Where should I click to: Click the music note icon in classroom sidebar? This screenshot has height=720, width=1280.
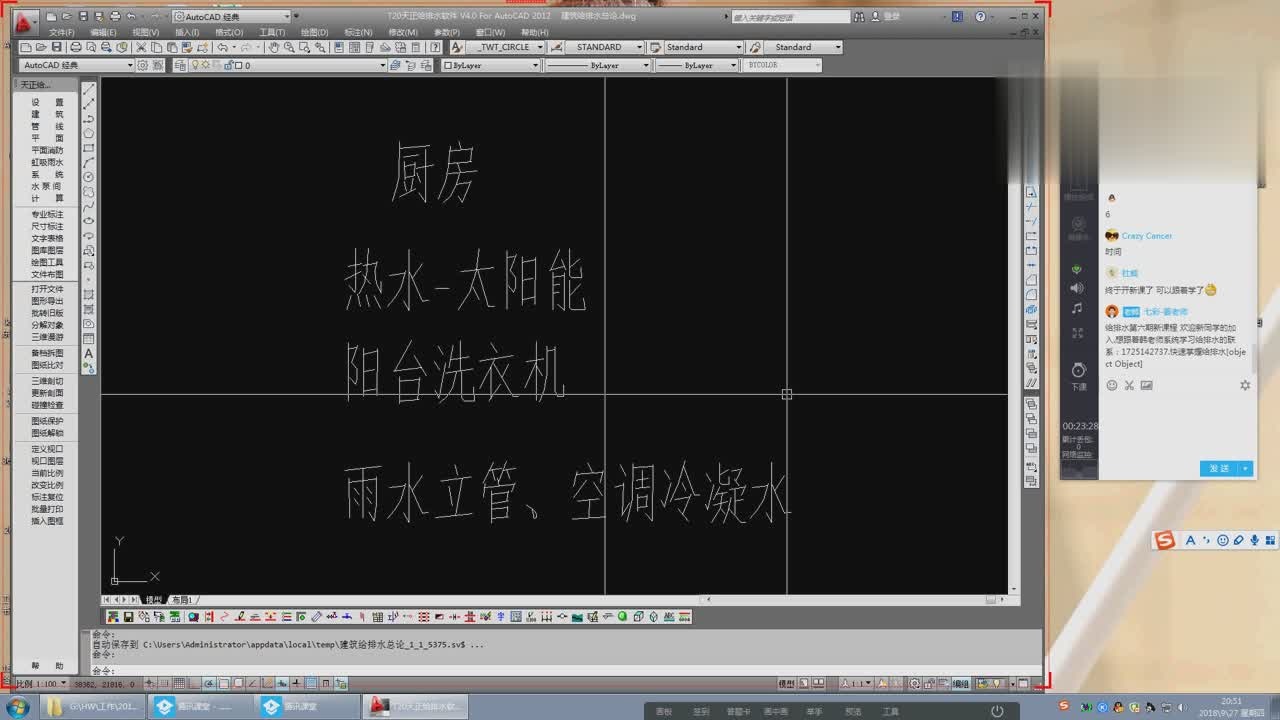click(x=1077, y=309)
